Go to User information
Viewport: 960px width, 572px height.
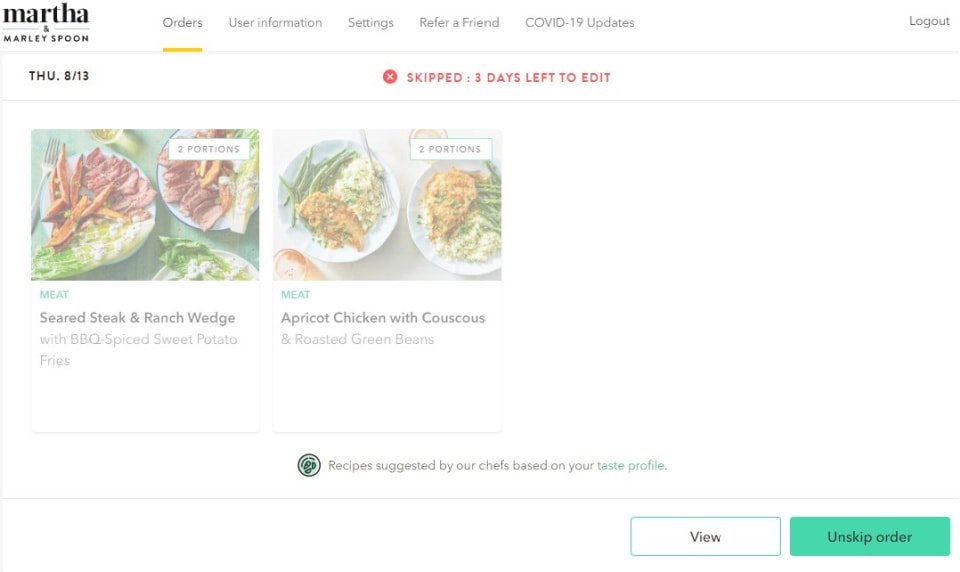275,23
